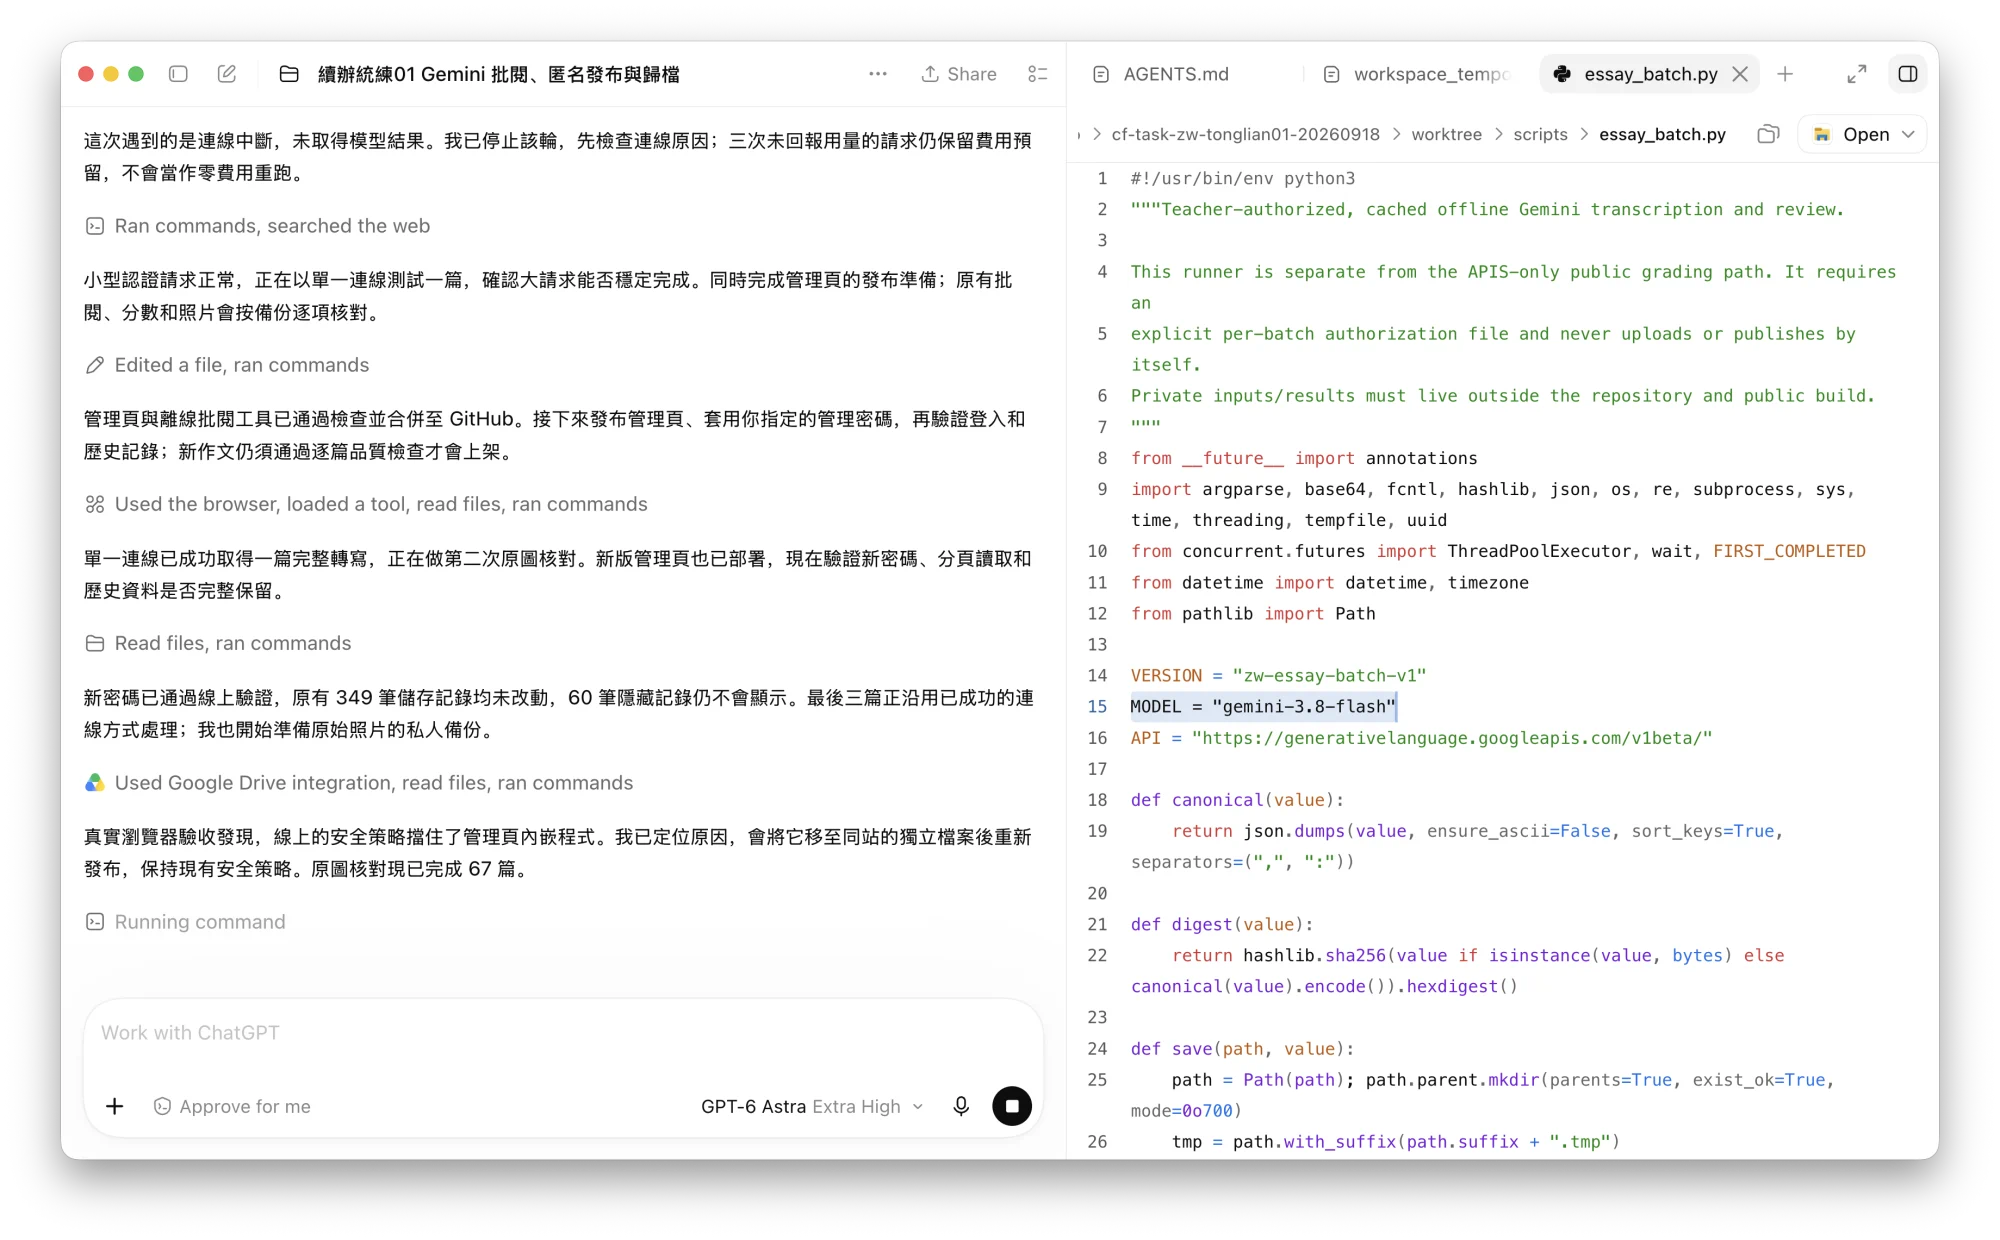Image resolution: width=2000 pixels, height=1240 pixels.
Task: Open the task list icon beside Share
Action: click(1038, 74)
